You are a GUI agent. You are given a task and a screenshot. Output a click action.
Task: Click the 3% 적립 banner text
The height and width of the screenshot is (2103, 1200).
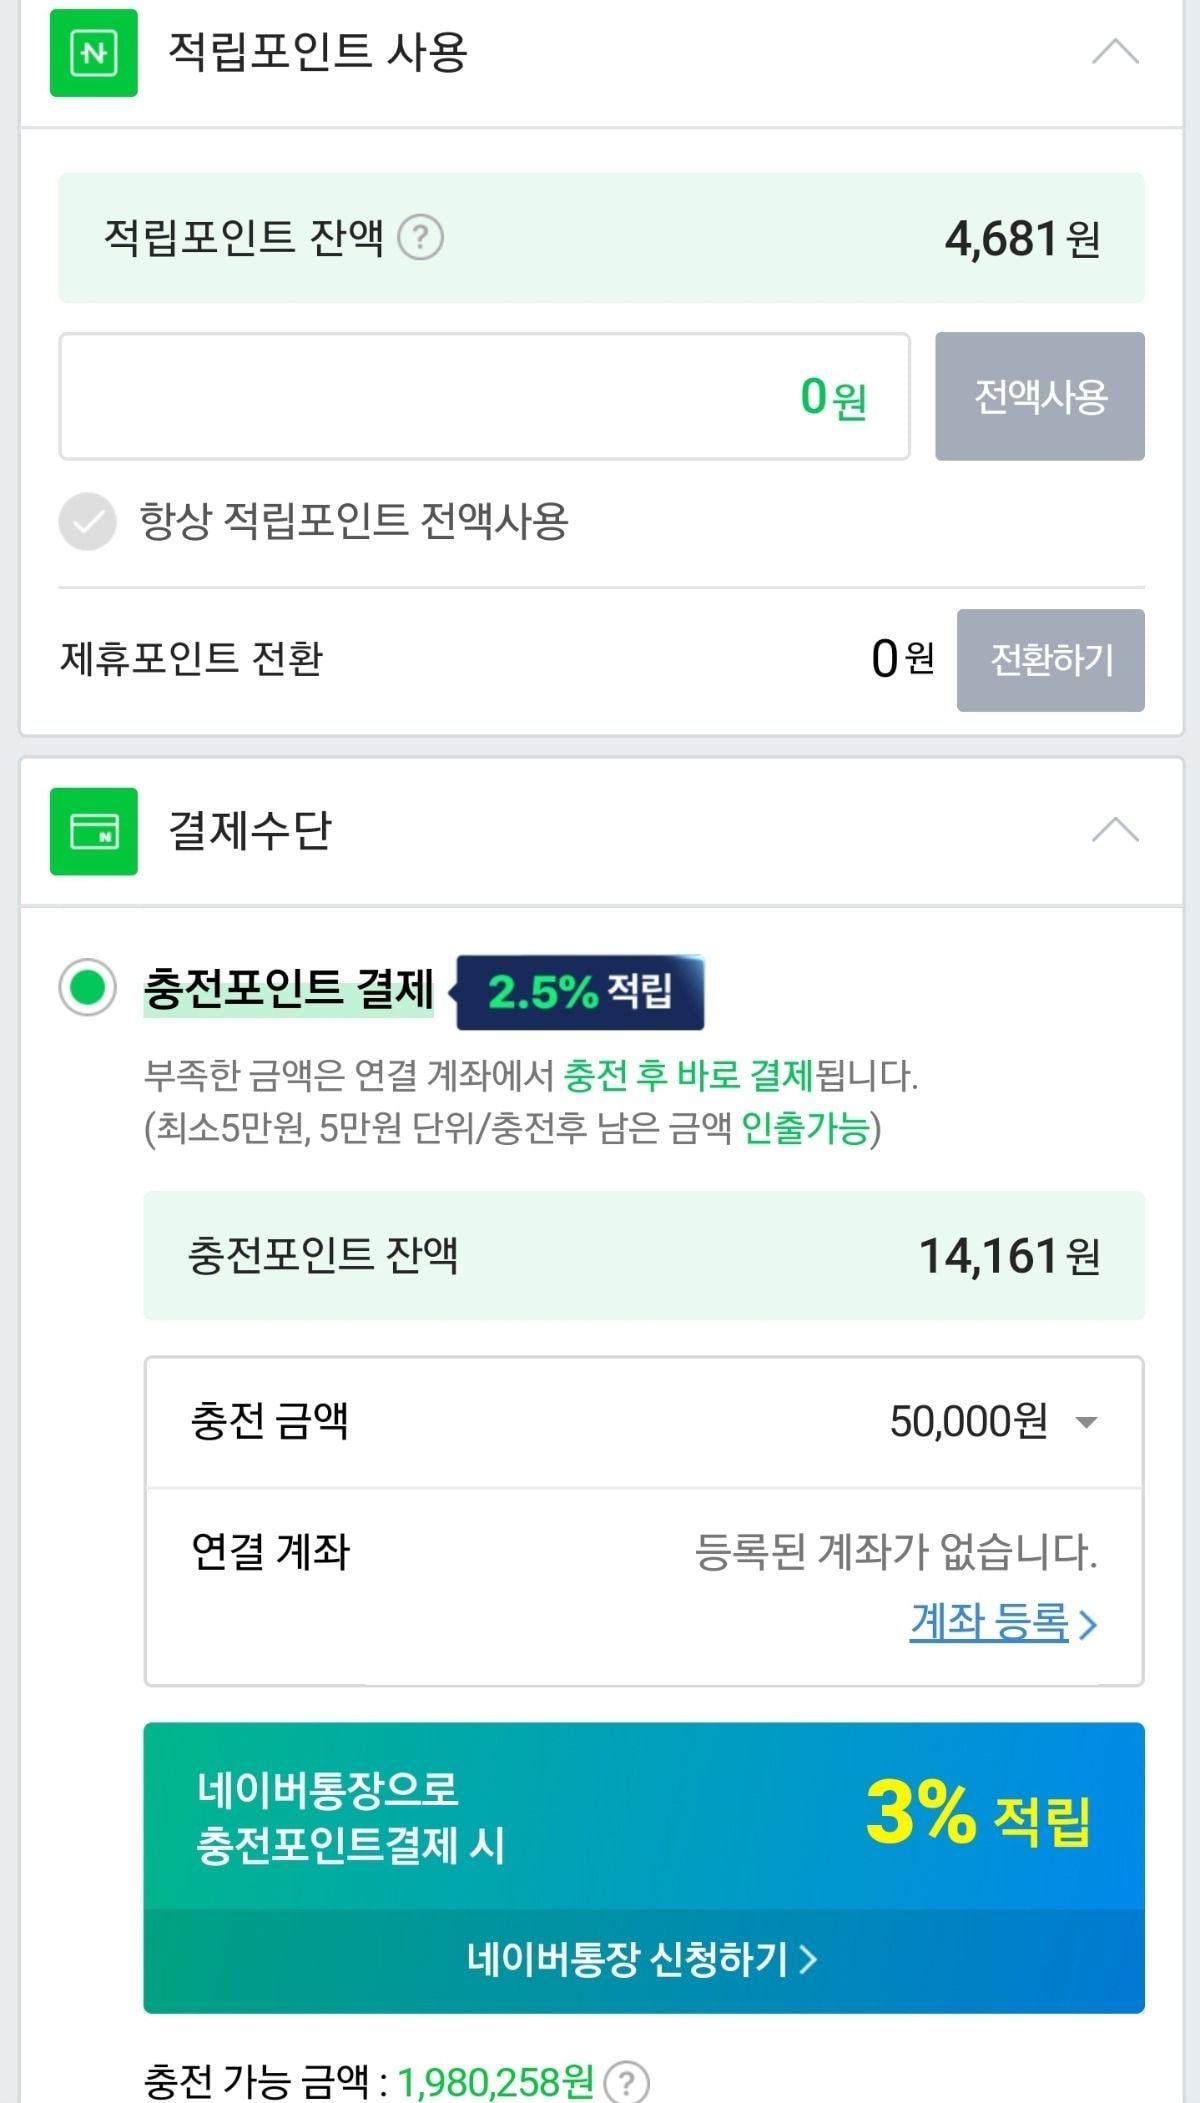click(977, 1814)
